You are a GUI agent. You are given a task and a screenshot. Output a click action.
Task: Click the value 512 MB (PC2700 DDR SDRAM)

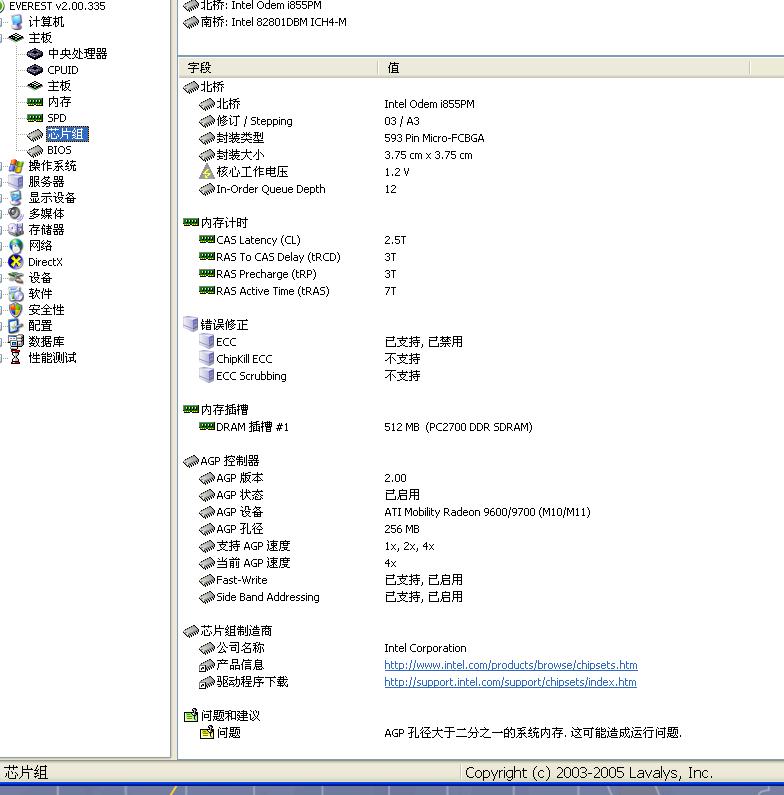[x=458, y=427]
